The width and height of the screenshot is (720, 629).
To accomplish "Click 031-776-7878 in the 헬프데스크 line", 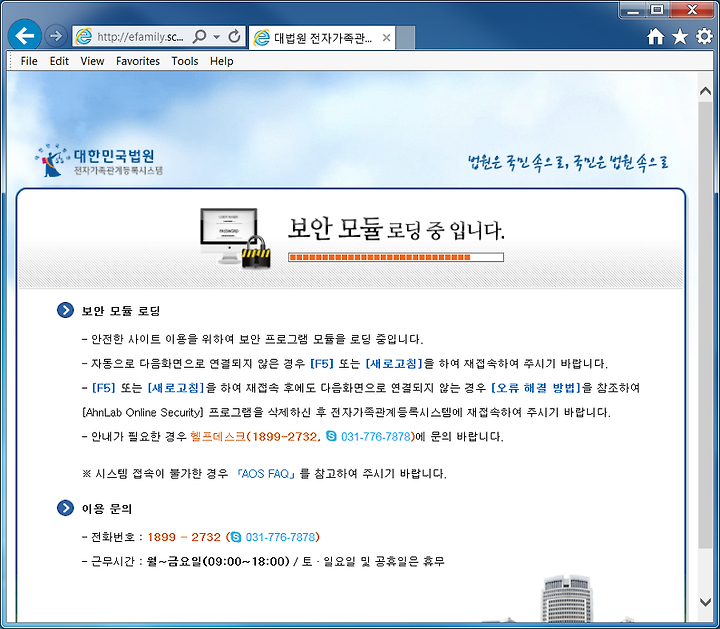I will coord(376,436).
